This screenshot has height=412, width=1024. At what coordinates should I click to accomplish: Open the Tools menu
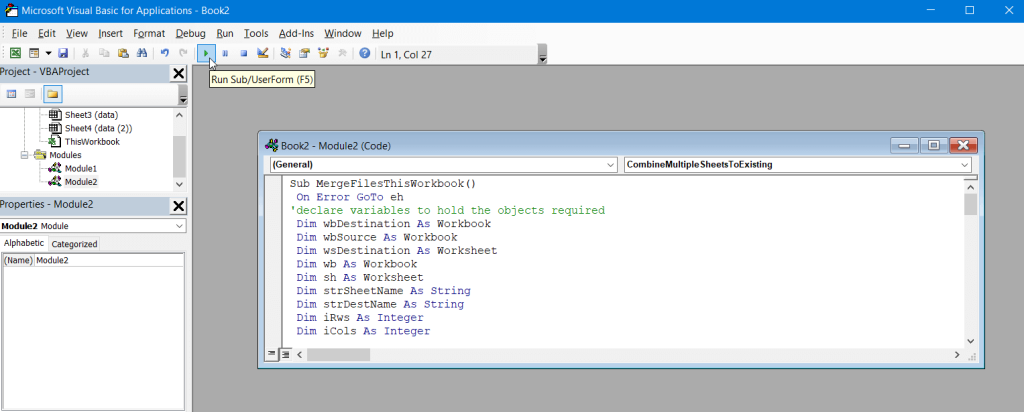256,33
